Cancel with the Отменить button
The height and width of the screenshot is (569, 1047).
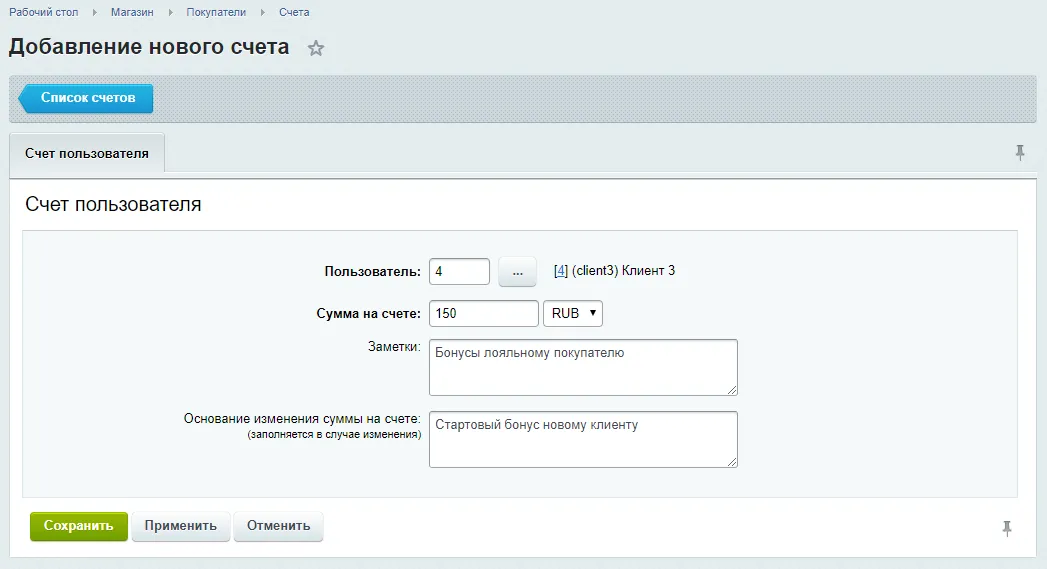(278, 526)
